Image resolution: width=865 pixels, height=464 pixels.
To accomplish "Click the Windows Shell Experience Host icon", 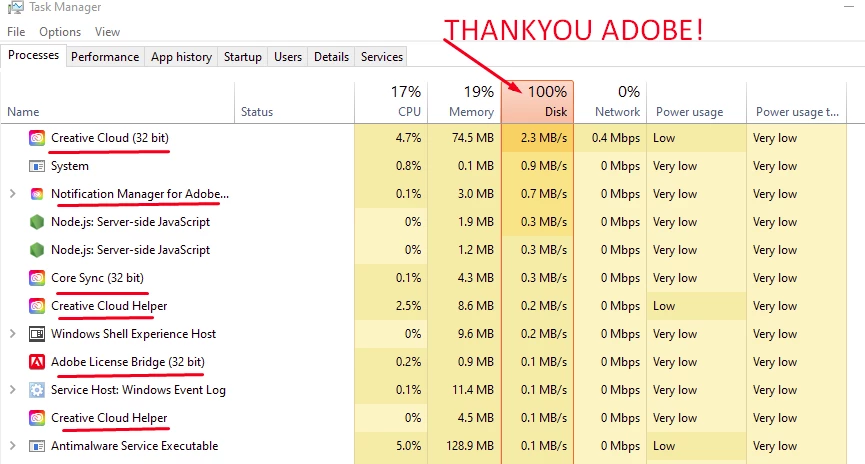I will coord(37,334).
